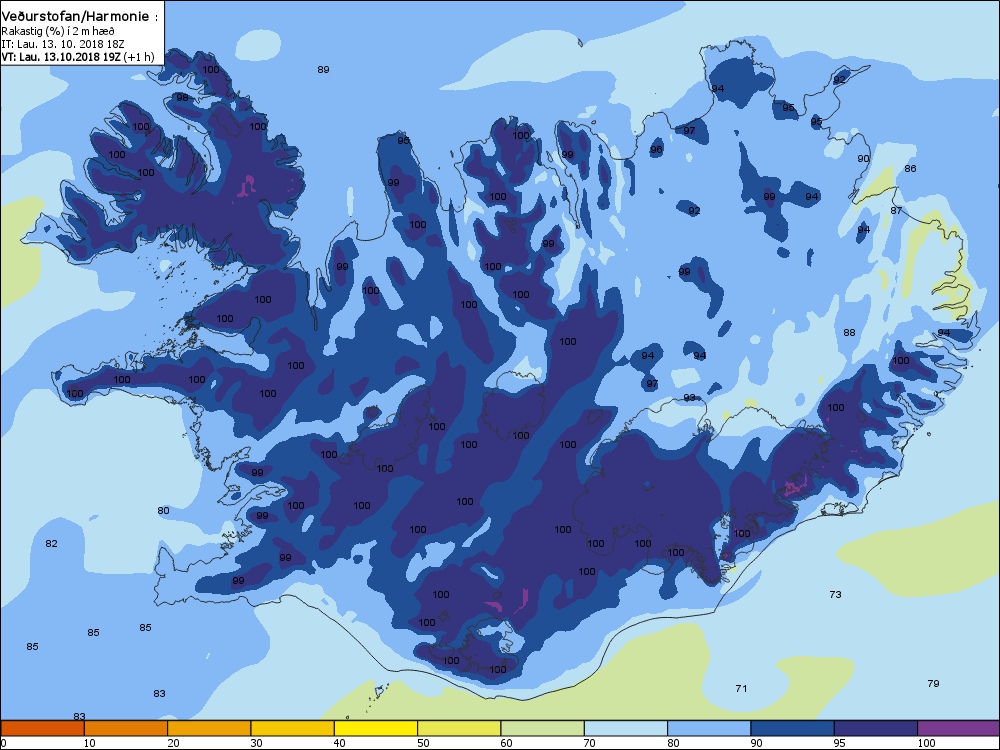Click the 86 value off the northeast coast

click(x=910, y=168)
